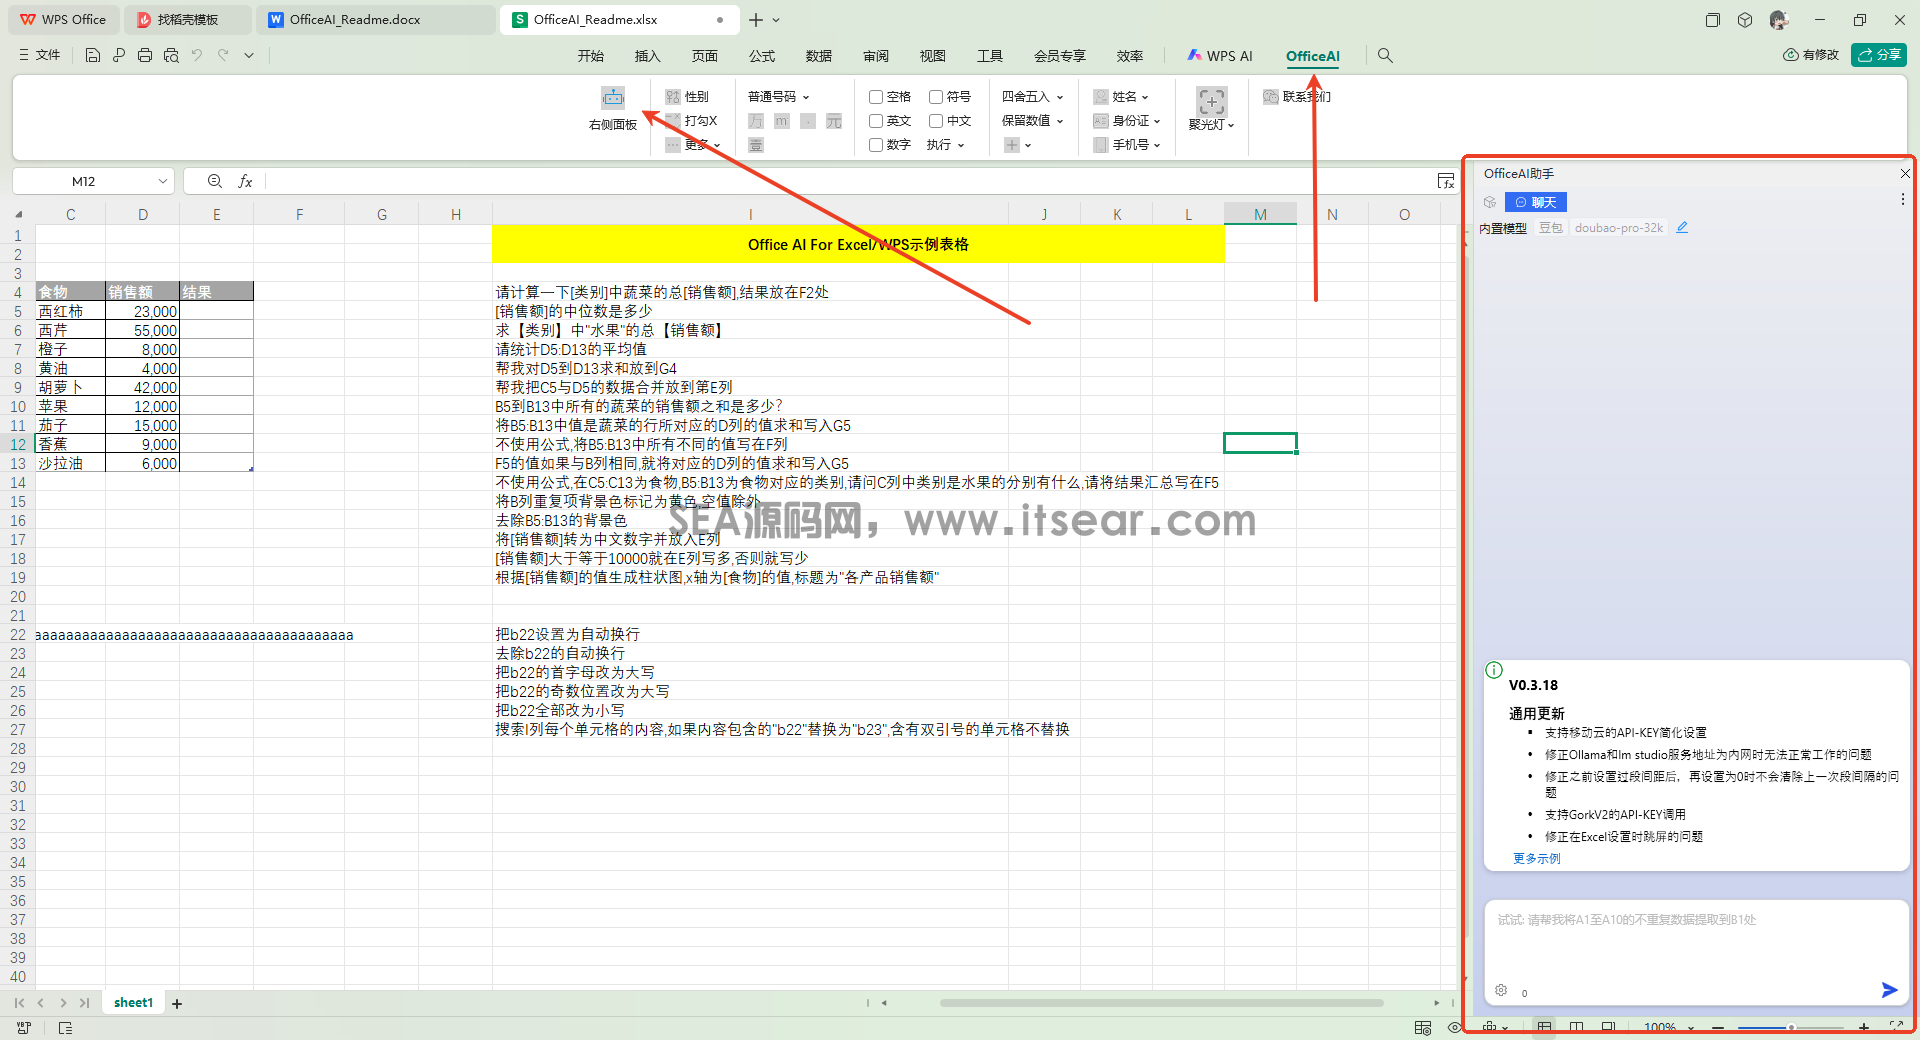This screenshot has width=1920, height=1040.
Task: Click the 聚光灯 spotlight icon
Action: click(x=1211, y=101)
